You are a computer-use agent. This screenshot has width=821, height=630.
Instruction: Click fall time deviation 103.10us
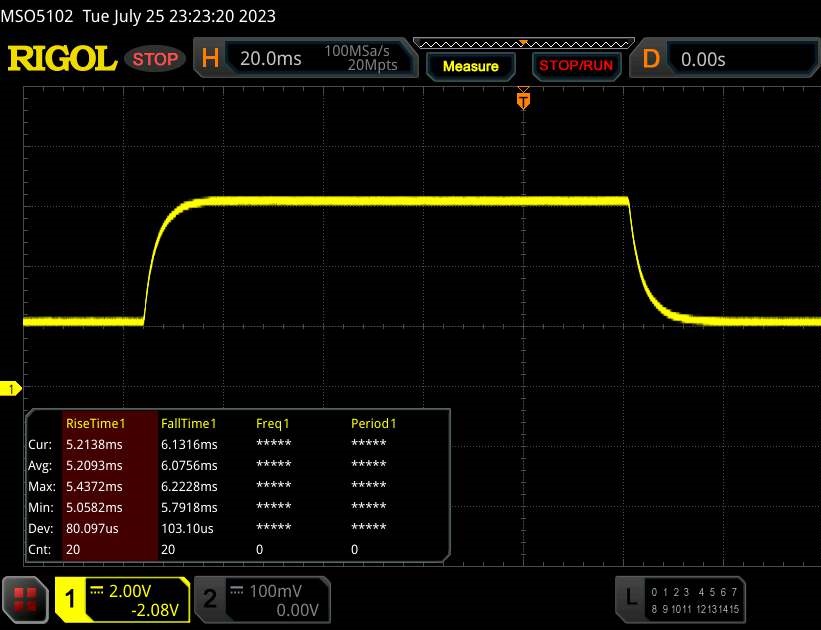click(187, 528)
